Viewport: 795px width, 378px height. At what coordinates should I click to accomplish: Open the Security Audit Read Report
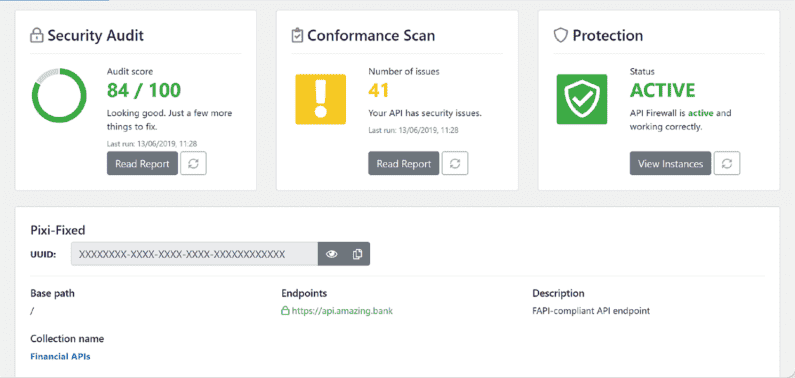142,164
